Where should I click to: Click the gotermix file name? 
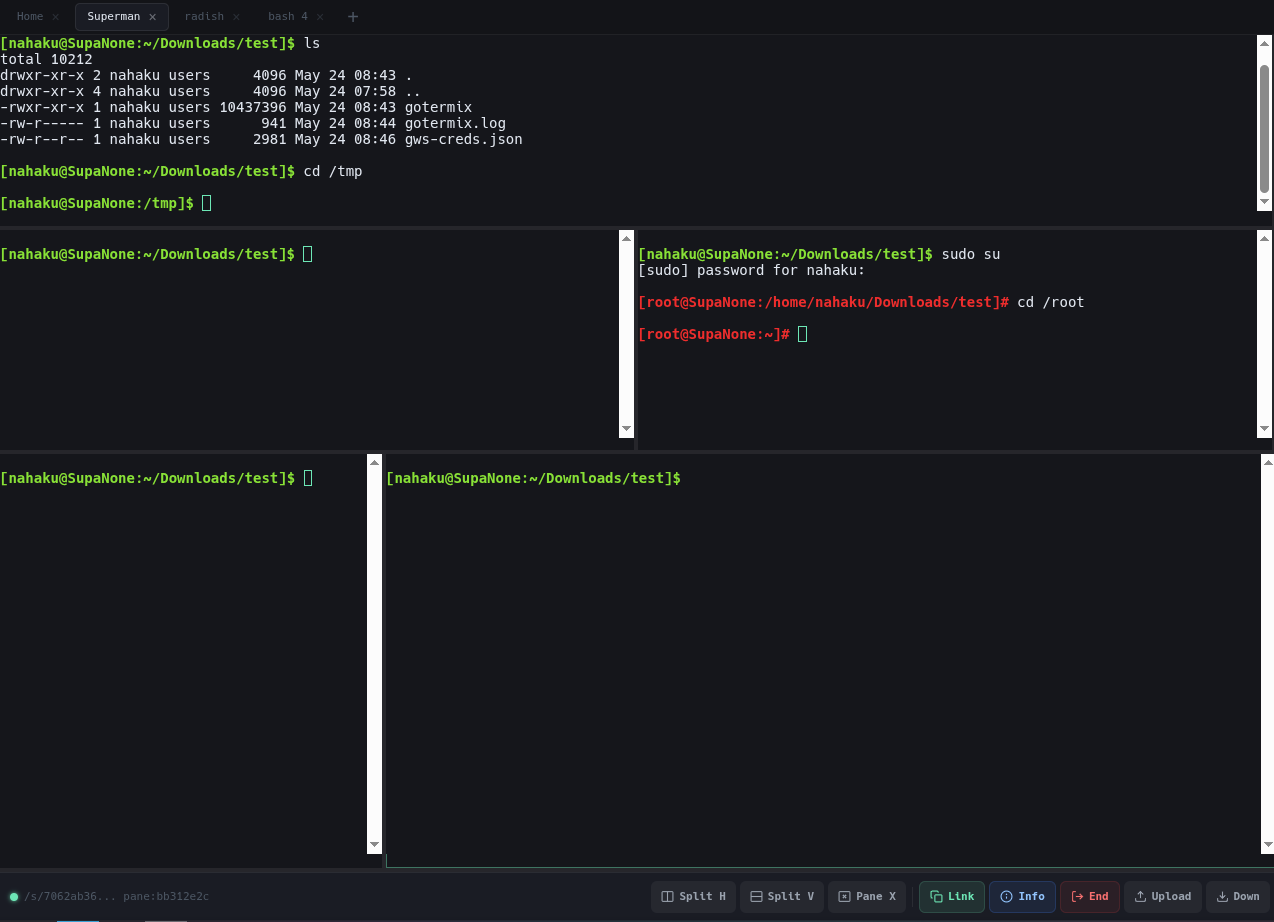438,107
